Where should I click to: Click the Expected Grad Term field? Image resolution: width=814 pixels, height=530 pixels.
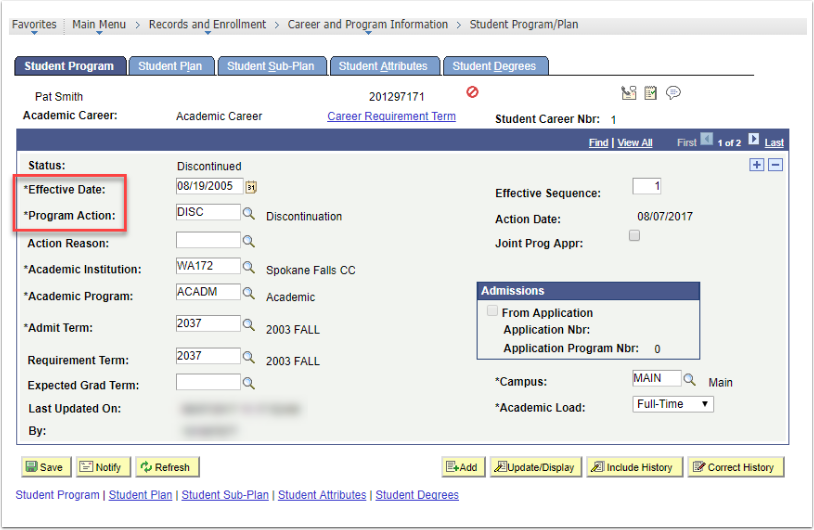point(208,382)
